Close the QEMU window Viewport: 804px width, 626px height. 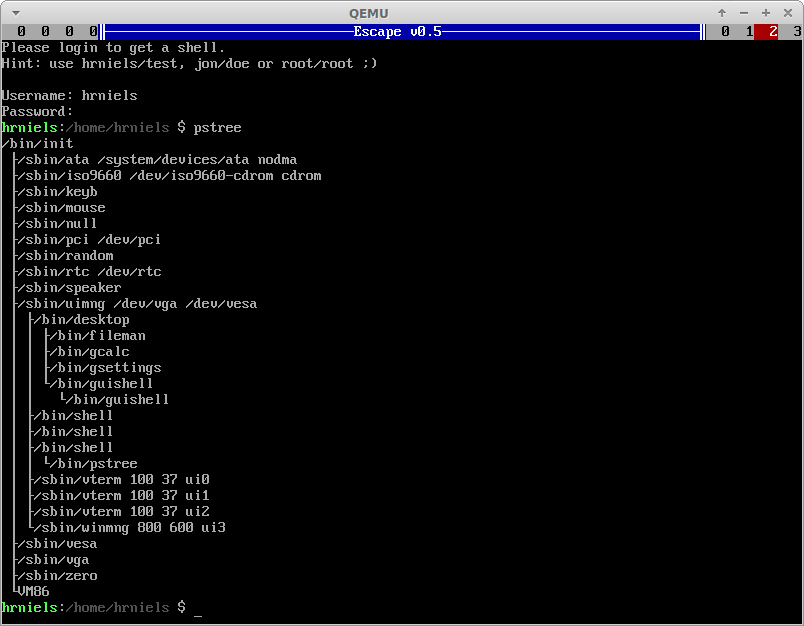coord(788,13)
